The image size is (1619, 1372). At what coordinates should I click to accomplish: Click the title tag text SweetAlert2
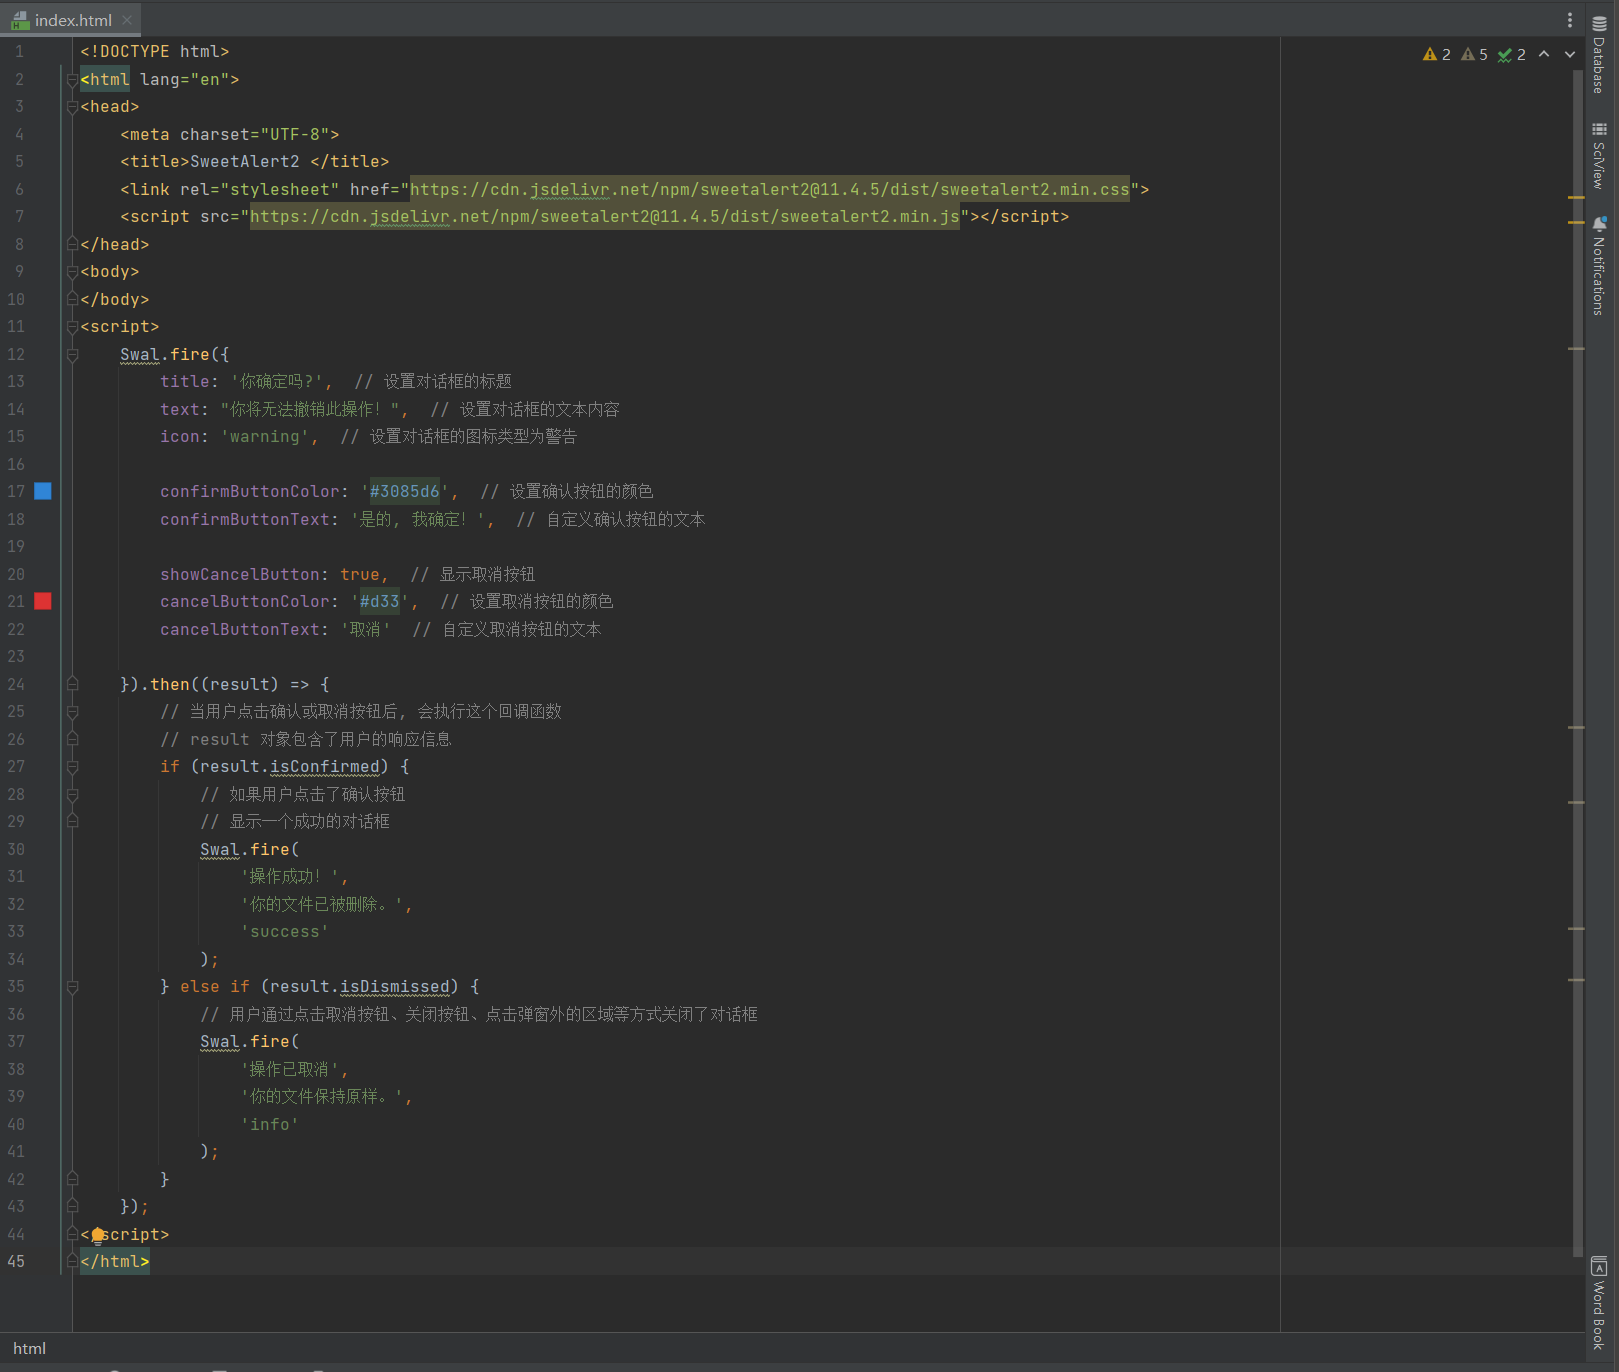click(244, 161)
